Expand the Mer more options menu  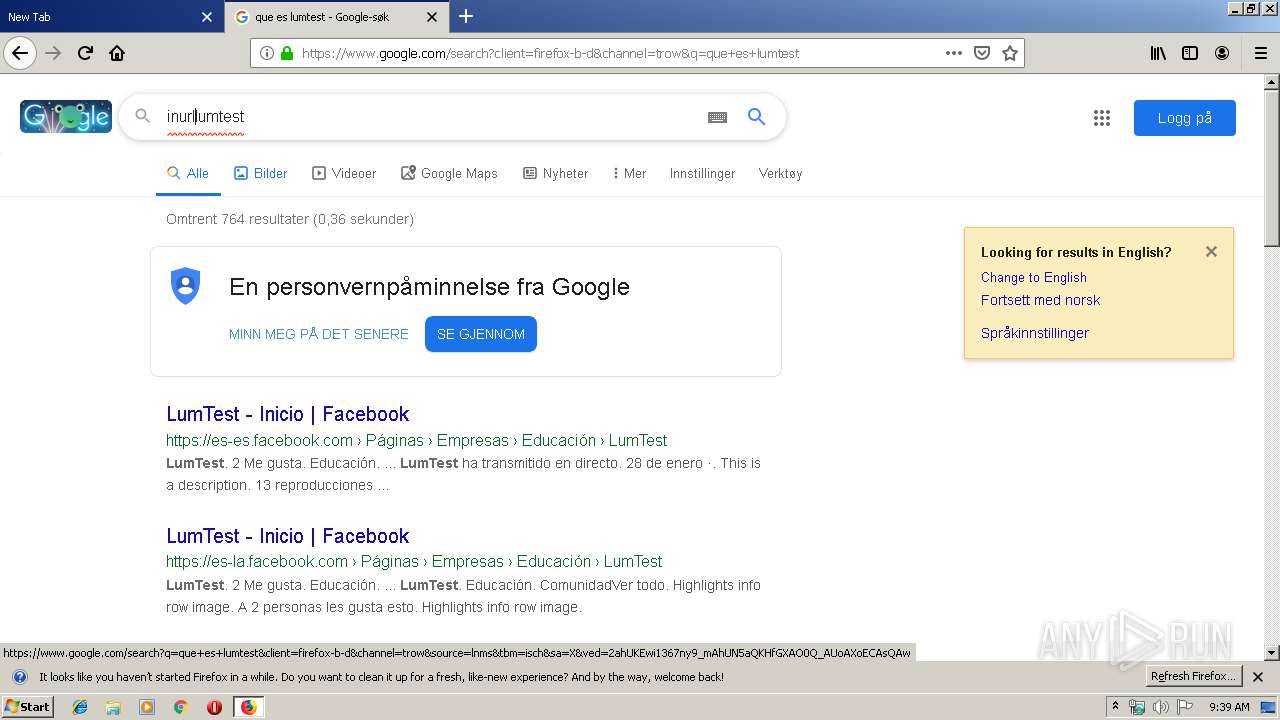click(629, 173)
